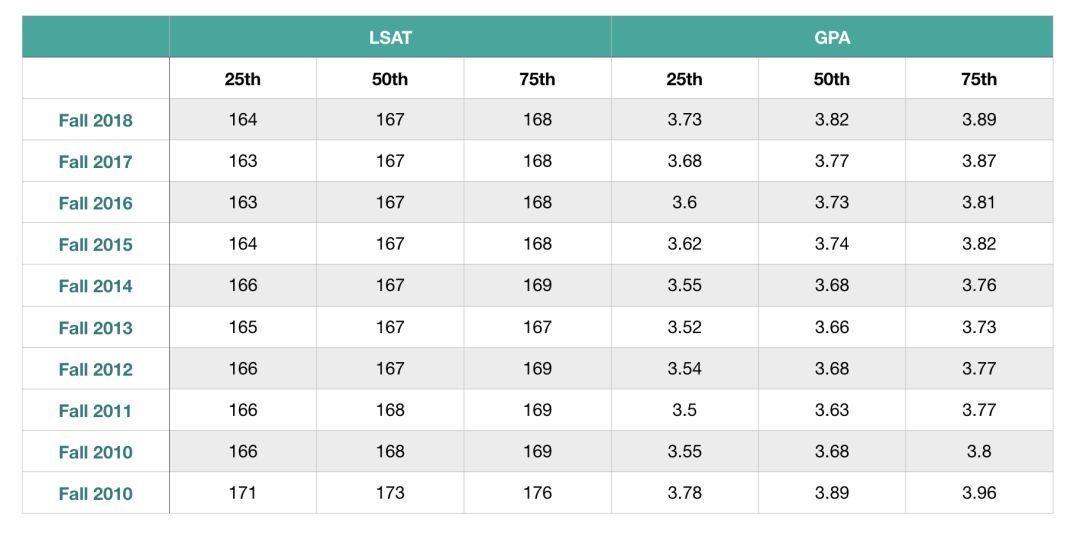
Task: Click the Fall 2013 LSAT 25th value 165
Action: (x=242, y=327)
